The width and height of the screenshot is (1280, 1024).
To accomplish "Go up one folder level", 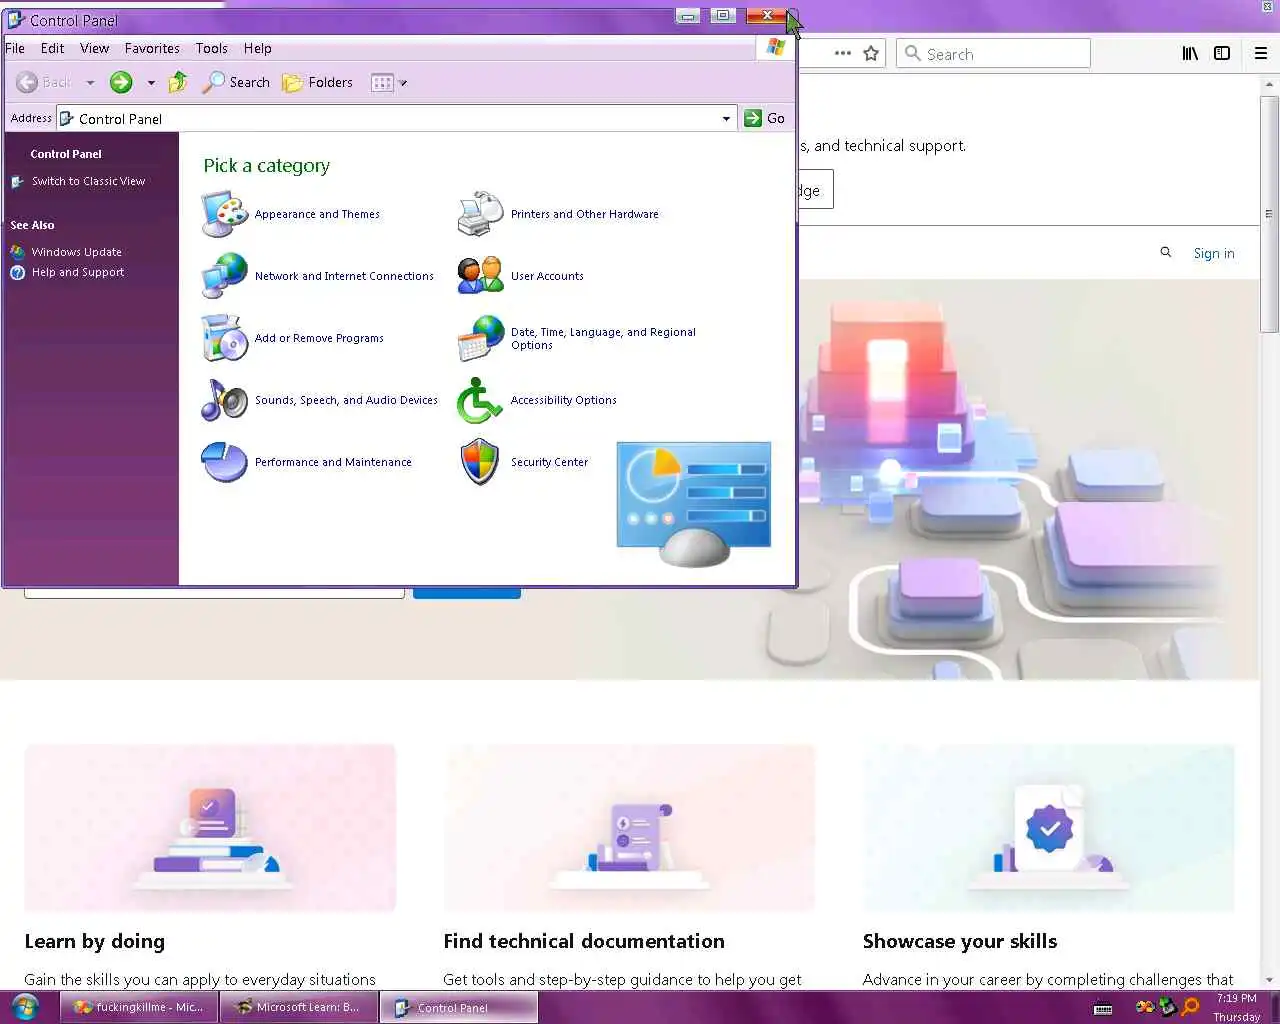I will (178, 82).
